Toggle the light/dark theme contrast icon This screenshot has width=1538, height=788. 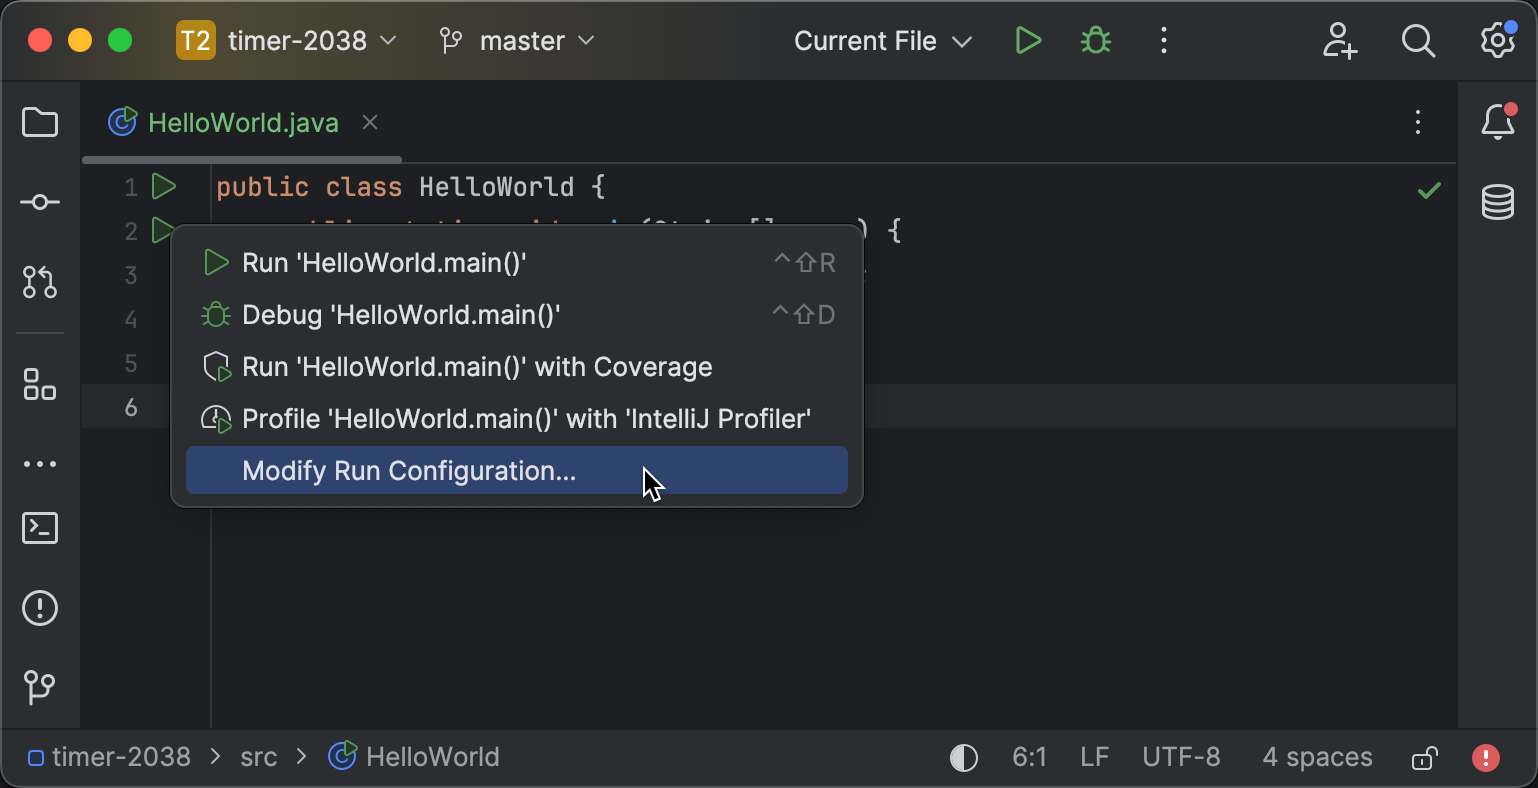coord(963,757)
